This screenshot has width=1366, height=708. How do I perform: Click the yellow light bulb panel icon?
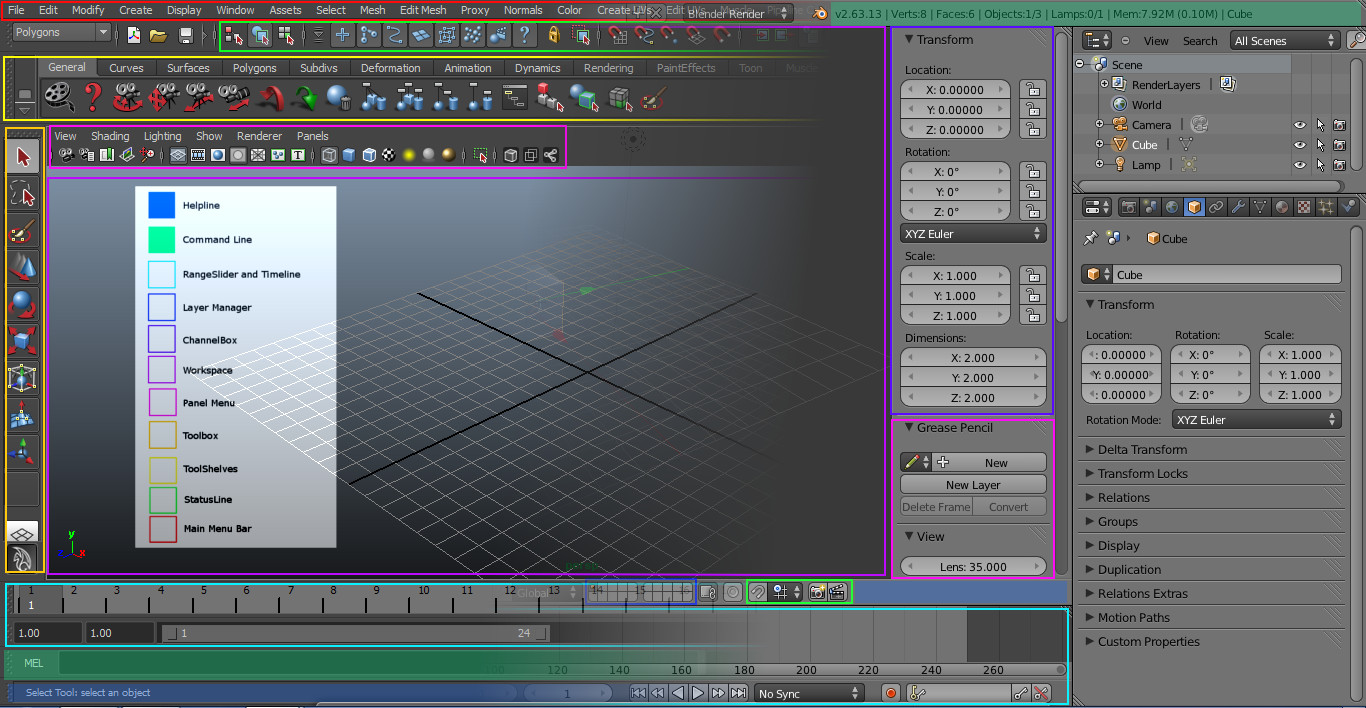click(x=409, y=155)
